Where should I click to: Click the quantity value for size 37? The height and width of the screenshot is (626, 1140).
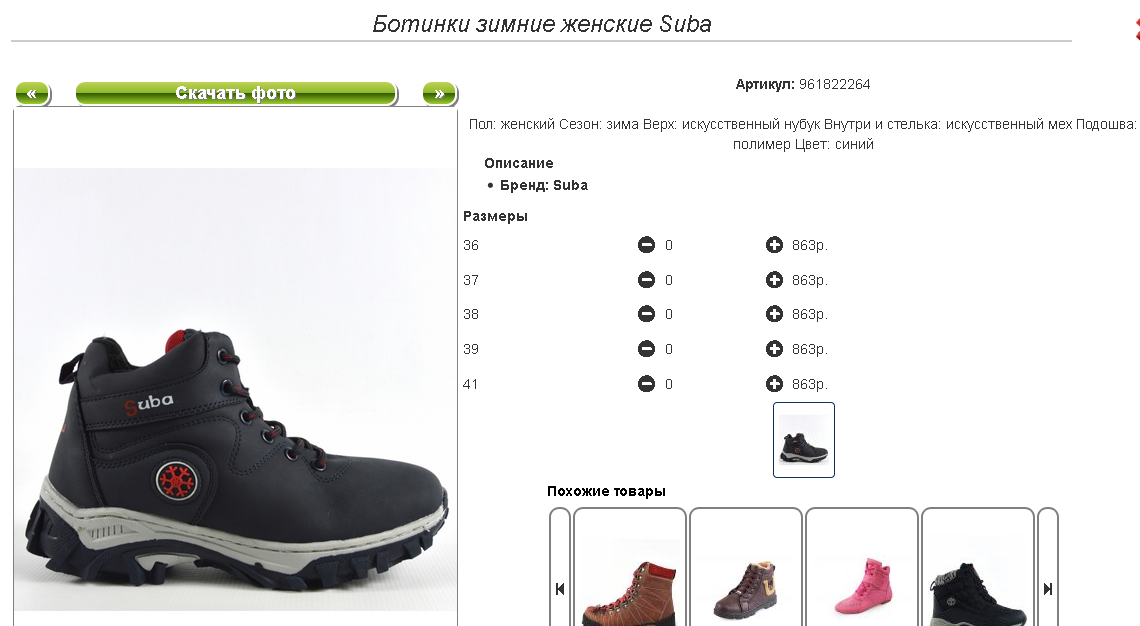pyautogui.click(x=669, y=281)
